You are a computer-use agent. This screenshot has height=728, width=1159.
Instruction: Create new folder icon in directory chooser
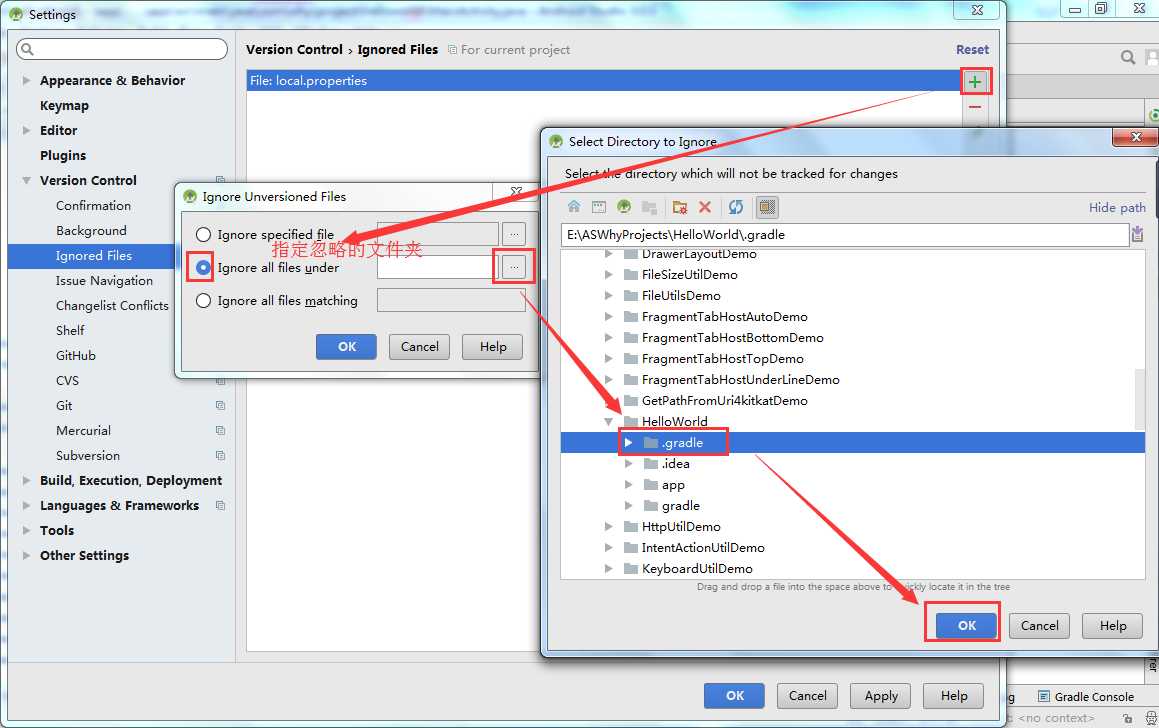coord(680,207)
